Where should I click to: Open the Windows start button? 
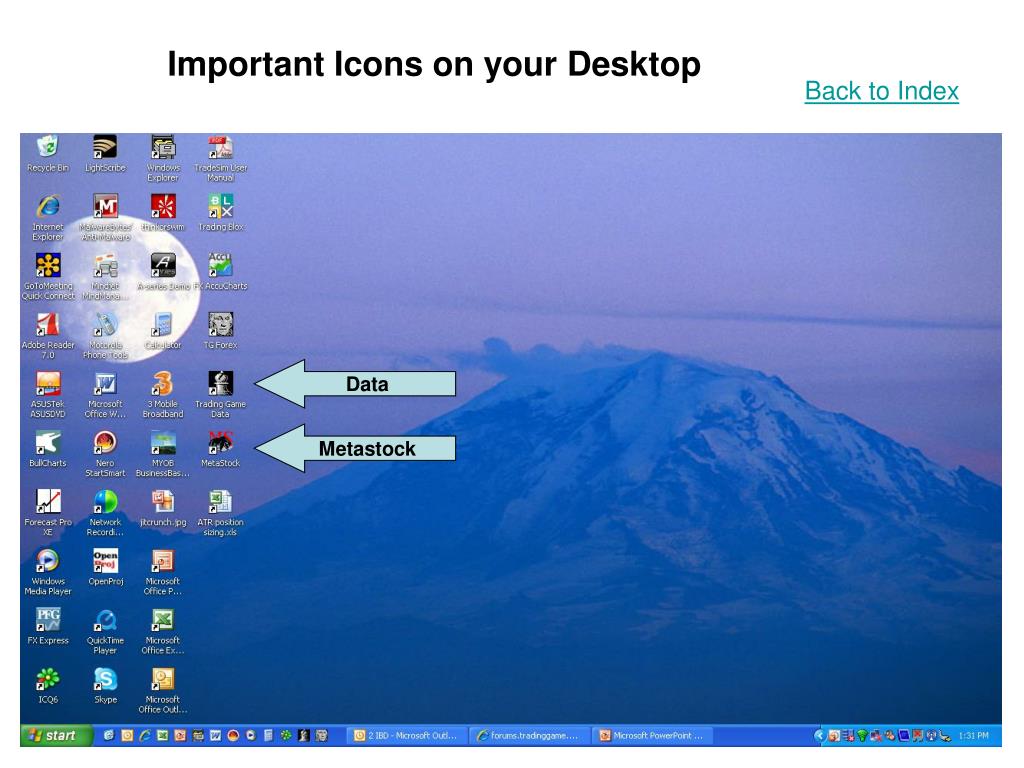pos(54,735)
